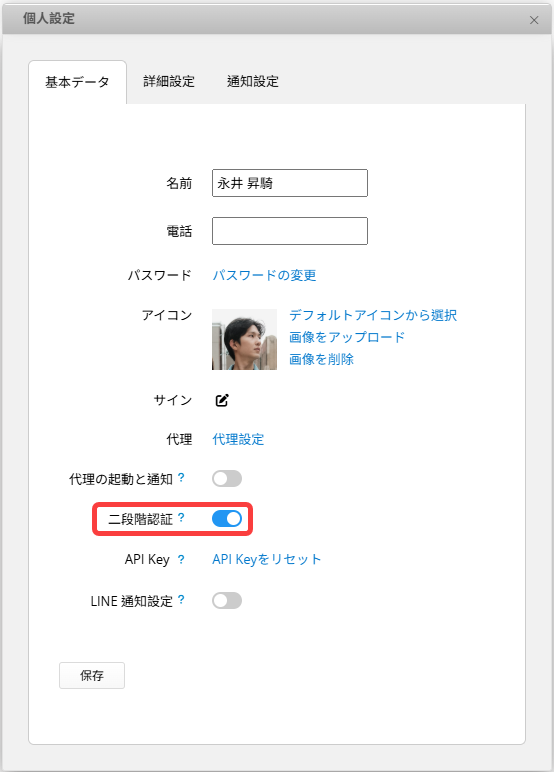Image resolution: width=554 pixels, height=772 pixels.
Task: Select the 基本データ tab
Action: [77, 82]
